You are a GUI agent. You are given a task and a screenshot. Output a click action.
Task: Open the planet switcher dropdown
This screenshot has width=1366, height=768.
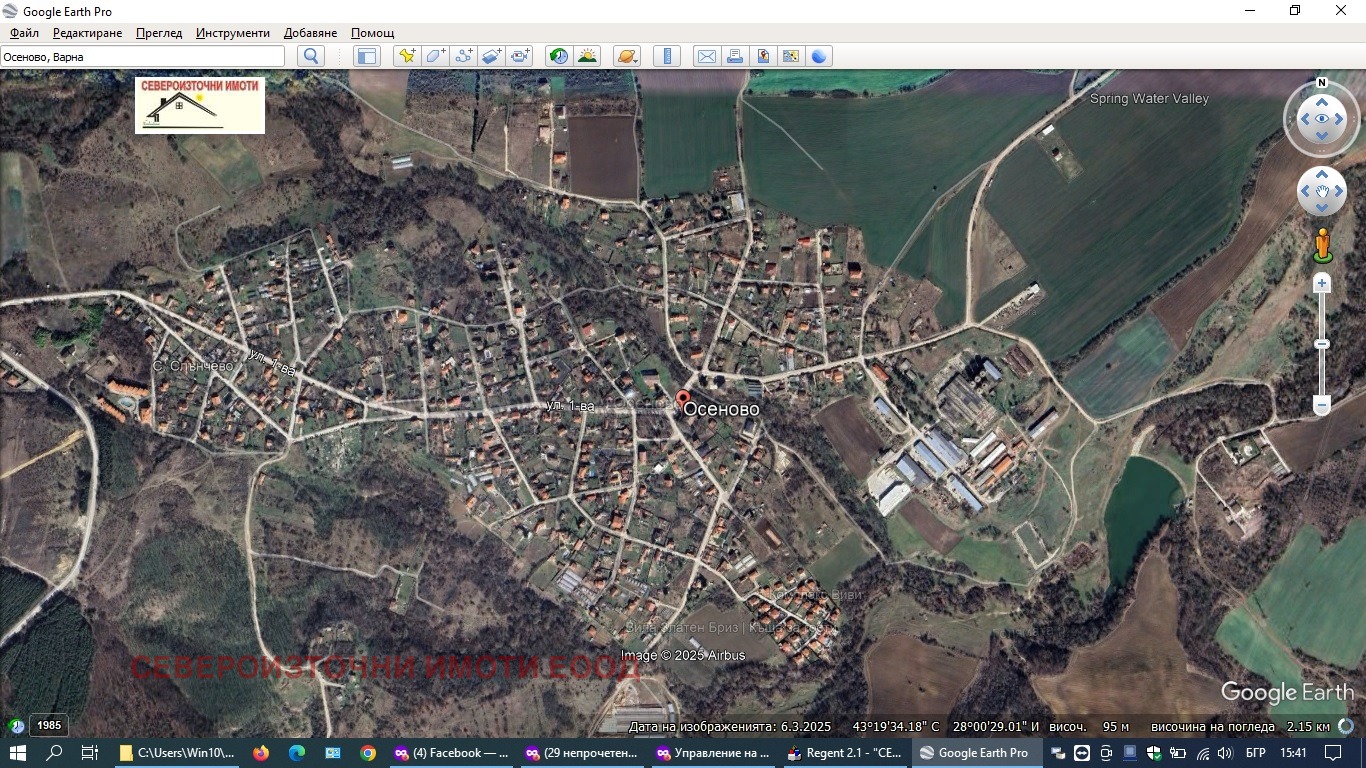[626, 57]
